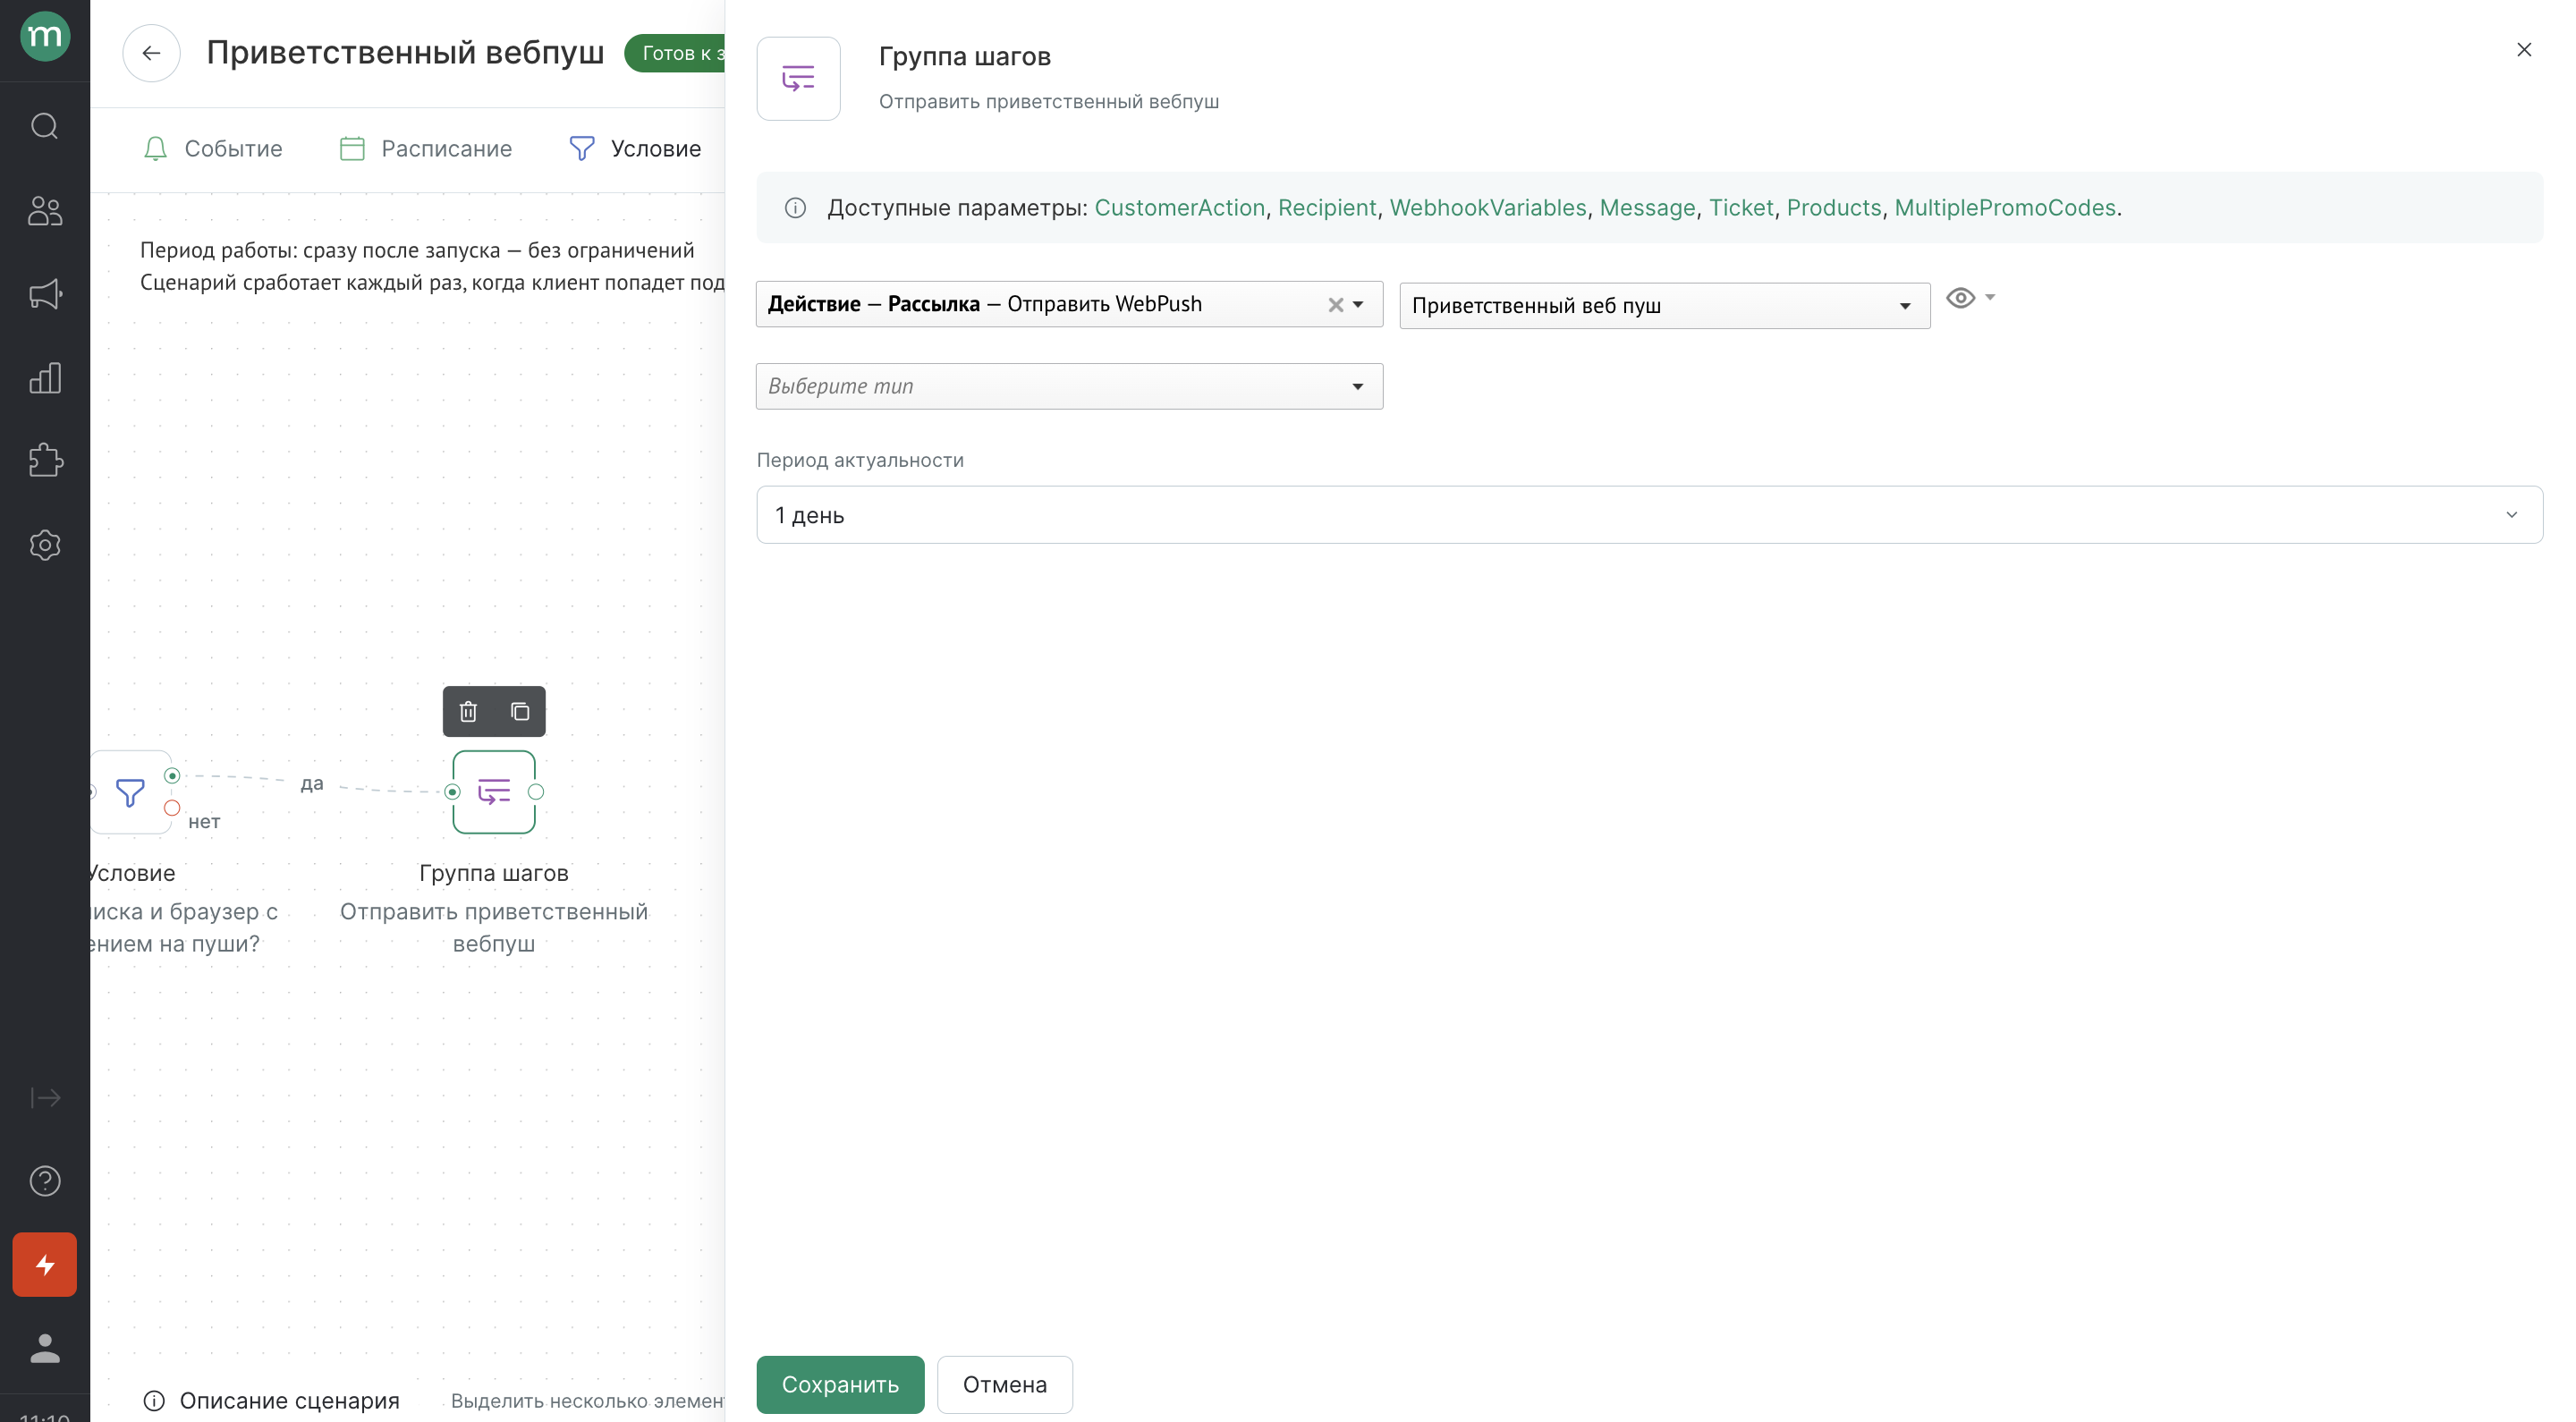Open the WebhookVariables parameter link
The height and width of the screenshot is (1422, 2576).
point(1488,208)
